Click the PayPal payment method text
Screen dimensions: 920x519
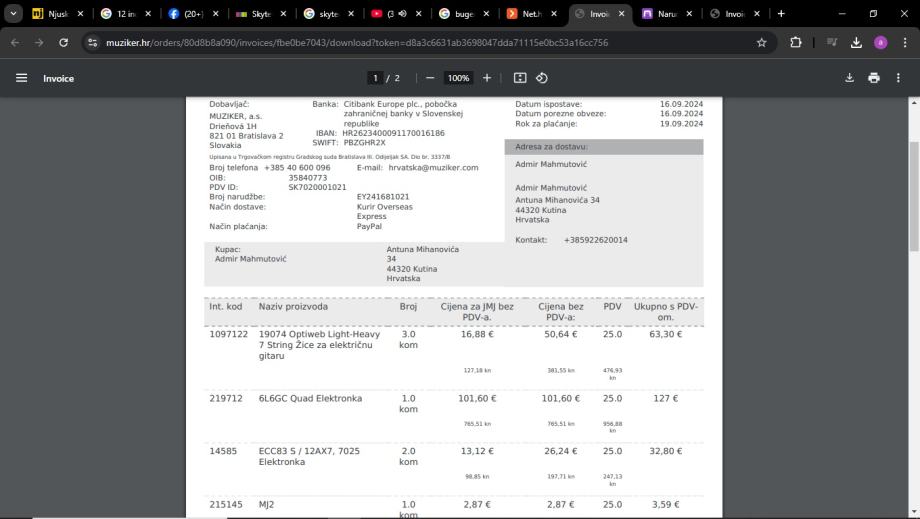(x=369, y=226)
